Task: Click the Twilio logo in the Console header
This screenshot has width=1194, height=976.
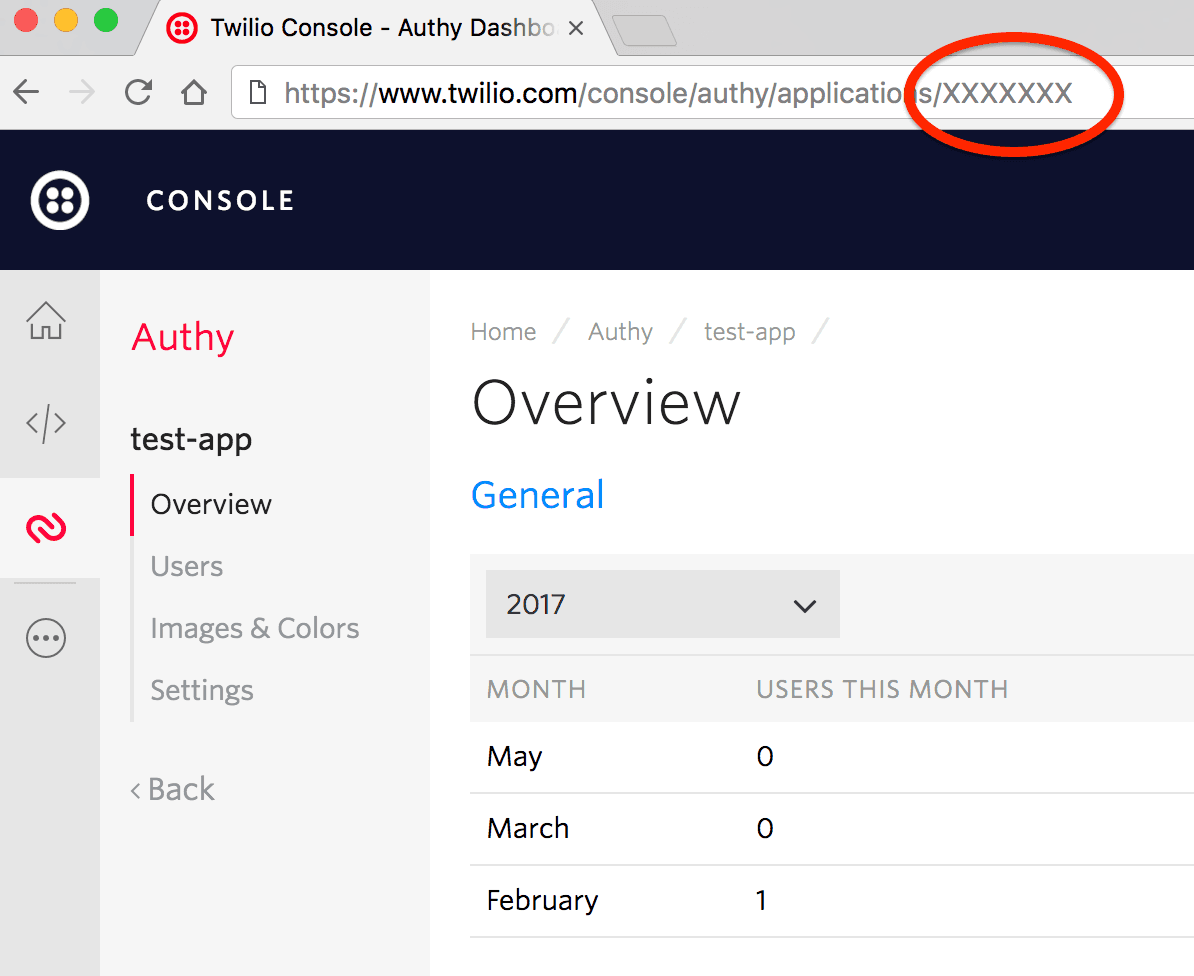Action: point(59,200)
